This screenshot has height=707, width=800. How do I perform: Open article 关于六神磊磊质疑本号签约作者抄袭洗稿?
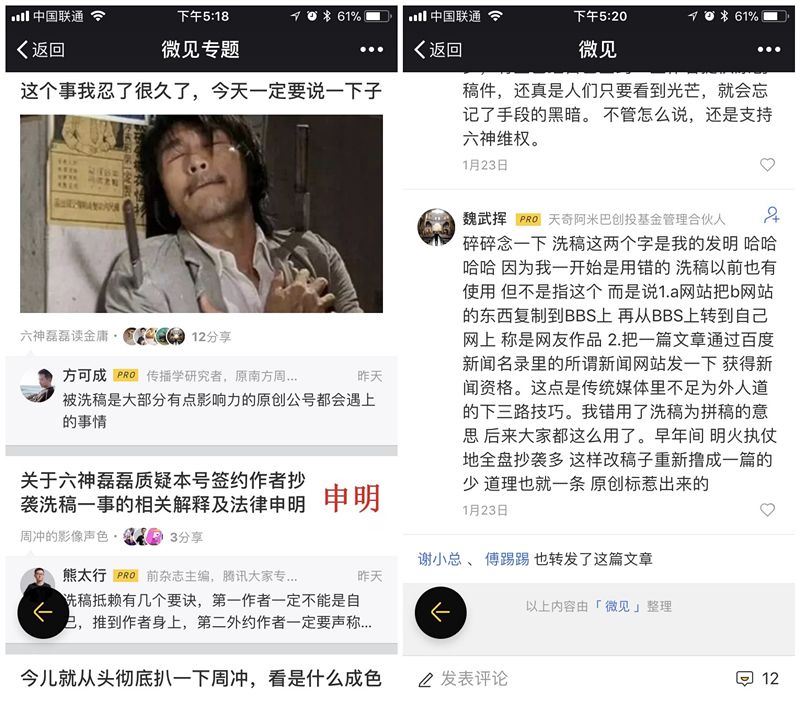(x=163, y=492)
